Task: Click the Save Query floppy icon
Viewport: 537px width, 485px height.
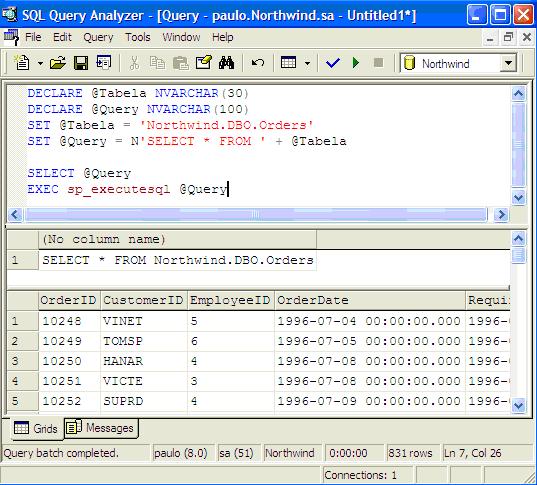Action: [x=81, y=63]
